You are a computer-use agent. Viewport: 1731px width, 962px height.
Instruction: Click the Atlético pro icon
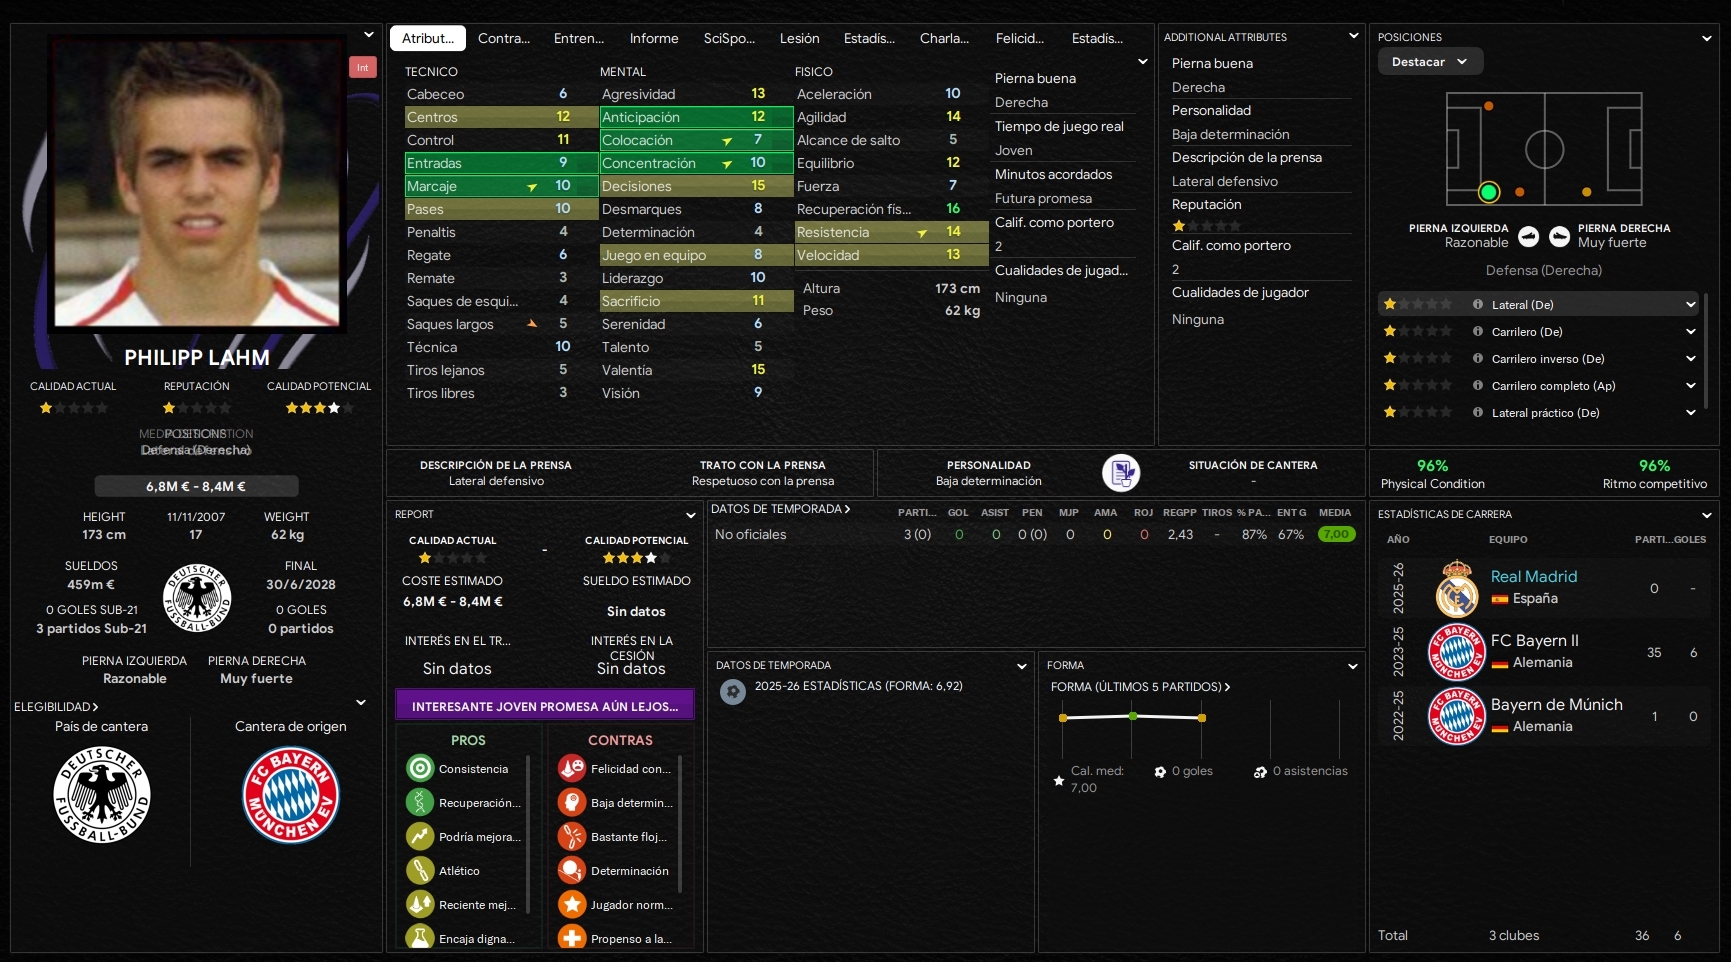click(x=420, y=871)
